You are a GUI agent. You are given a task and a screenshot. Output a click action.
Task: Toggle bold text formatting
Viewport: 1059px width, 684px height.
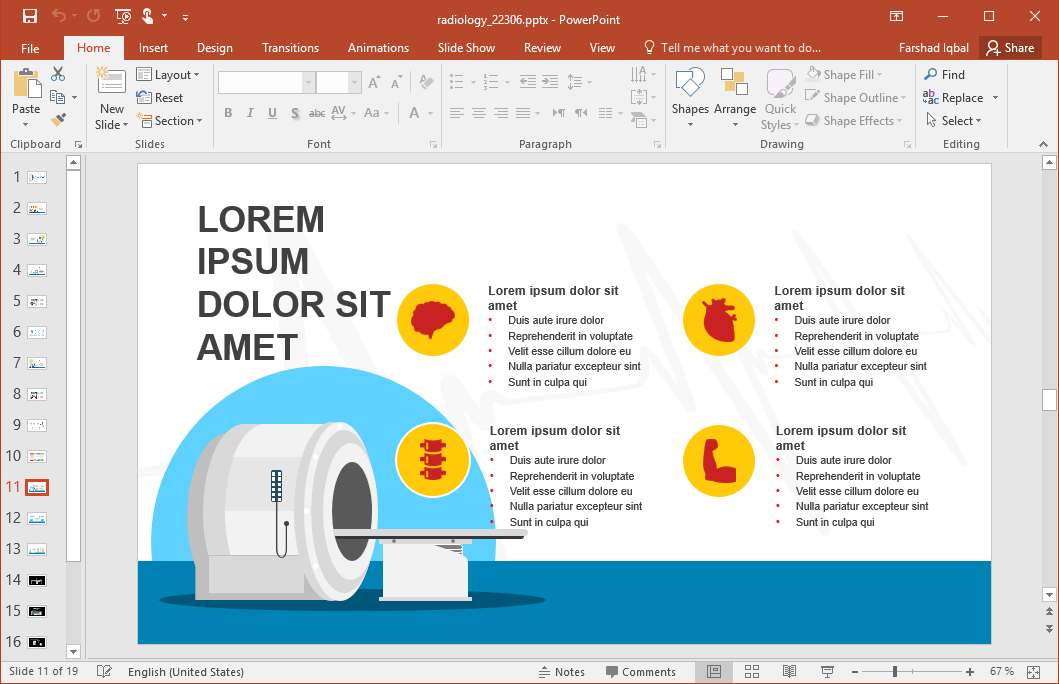pos(227,113)
